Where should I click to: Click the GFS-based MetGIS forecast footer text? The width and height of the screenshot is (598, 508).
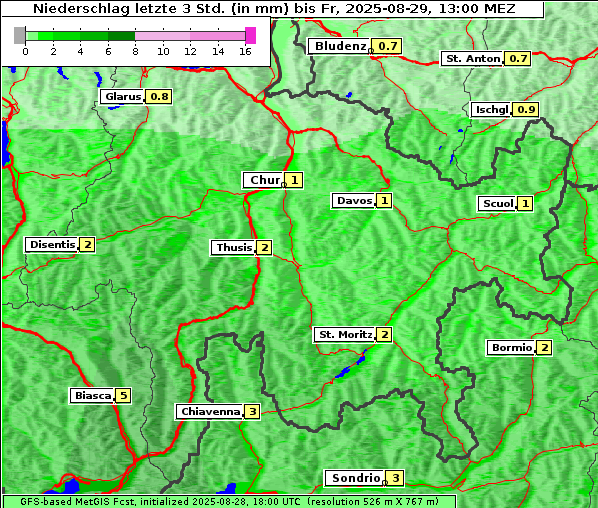click(x=229, y=502)
